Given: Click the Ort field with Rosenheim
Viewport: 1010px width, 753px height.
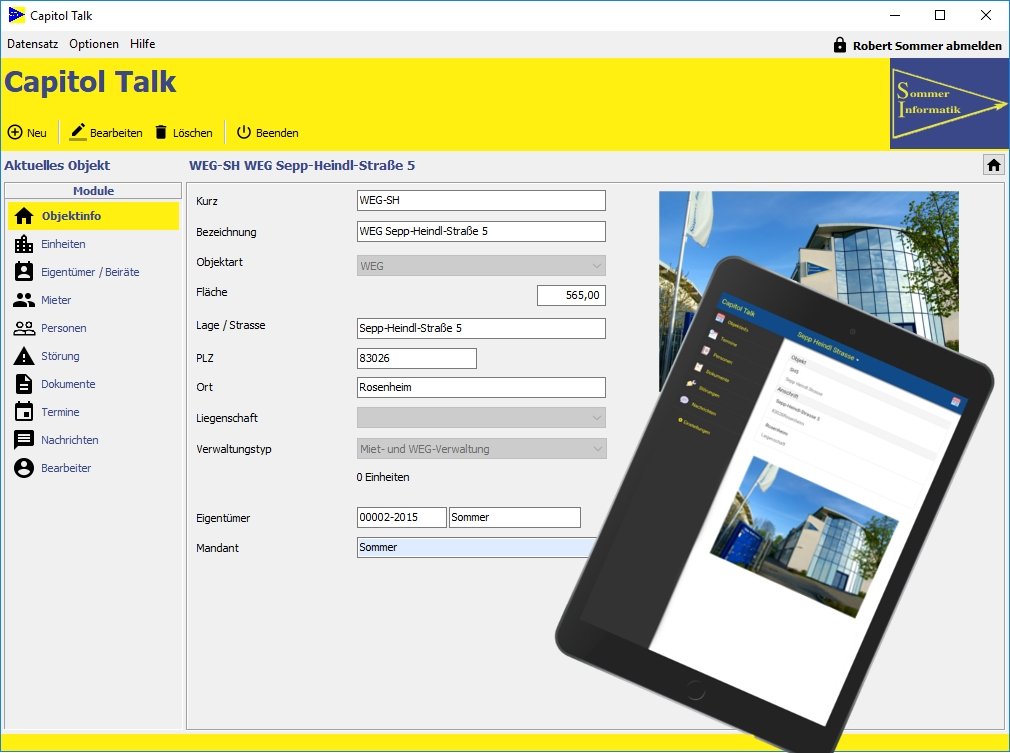Looking at the screenshot, I should click(481, 387).
